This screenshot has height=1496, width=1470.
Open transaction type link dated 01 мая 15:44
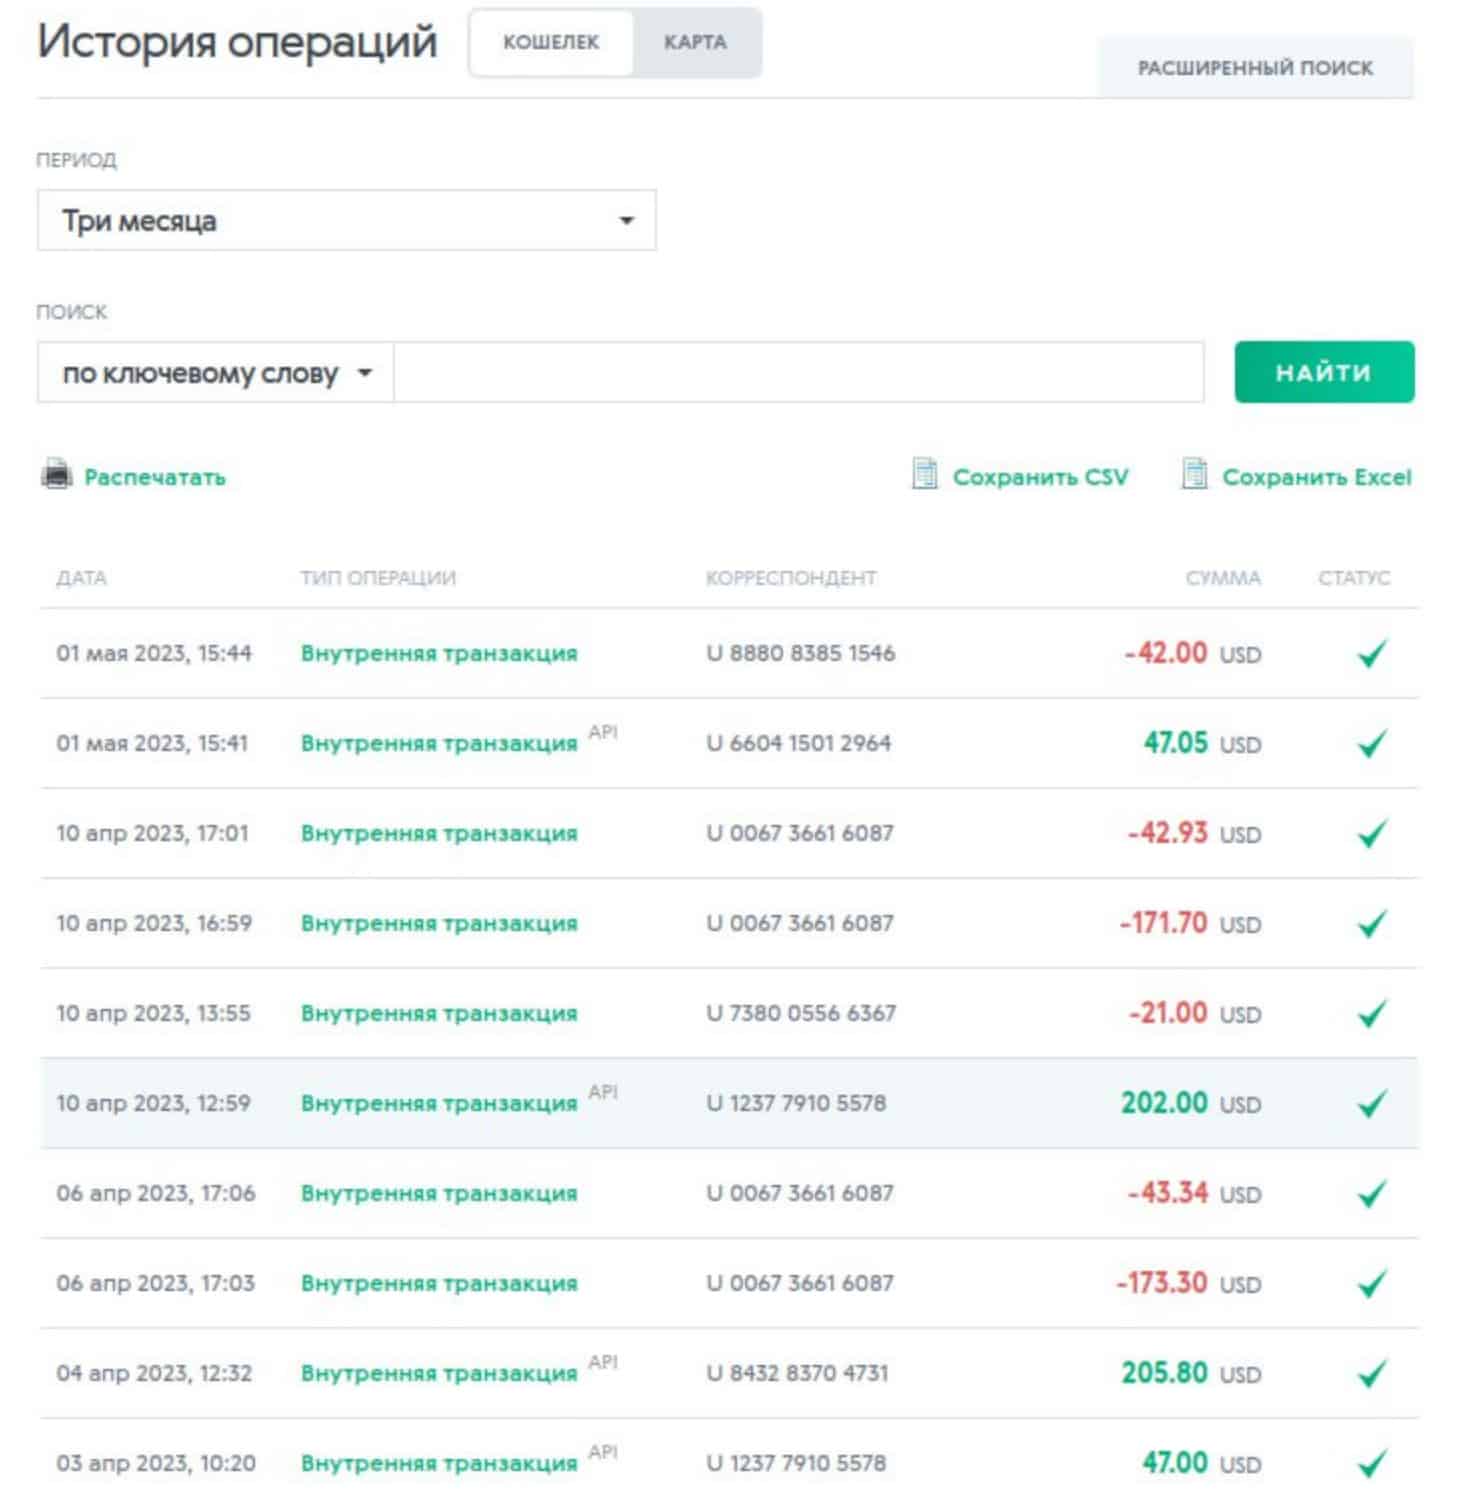(439, 654)
